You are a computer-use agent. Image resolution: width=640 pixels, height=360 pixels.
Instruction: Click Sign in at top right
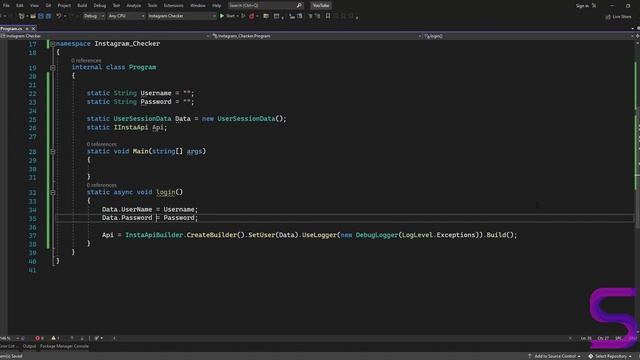tap(582, 6)
